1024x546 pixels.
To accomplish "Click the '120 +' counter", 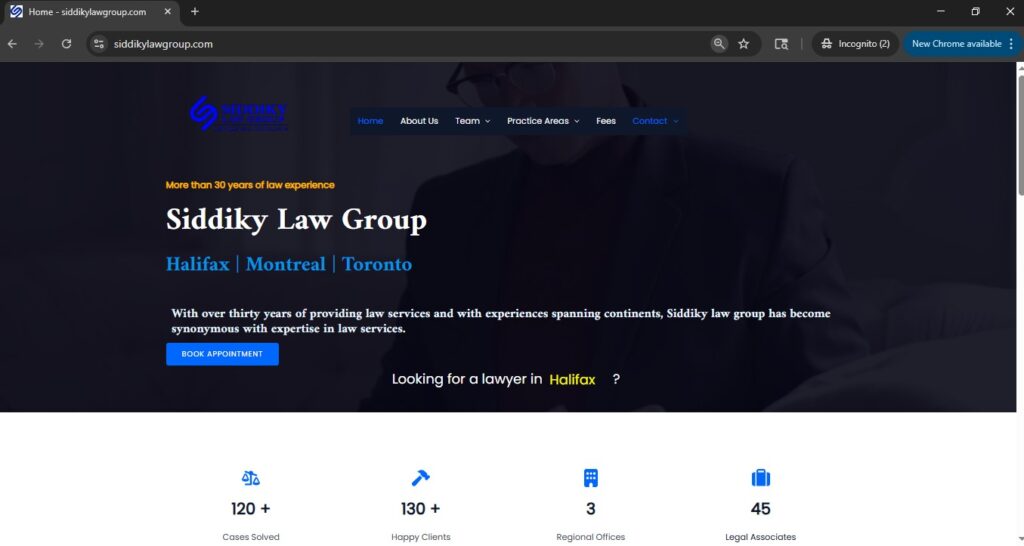I will 251,509.
